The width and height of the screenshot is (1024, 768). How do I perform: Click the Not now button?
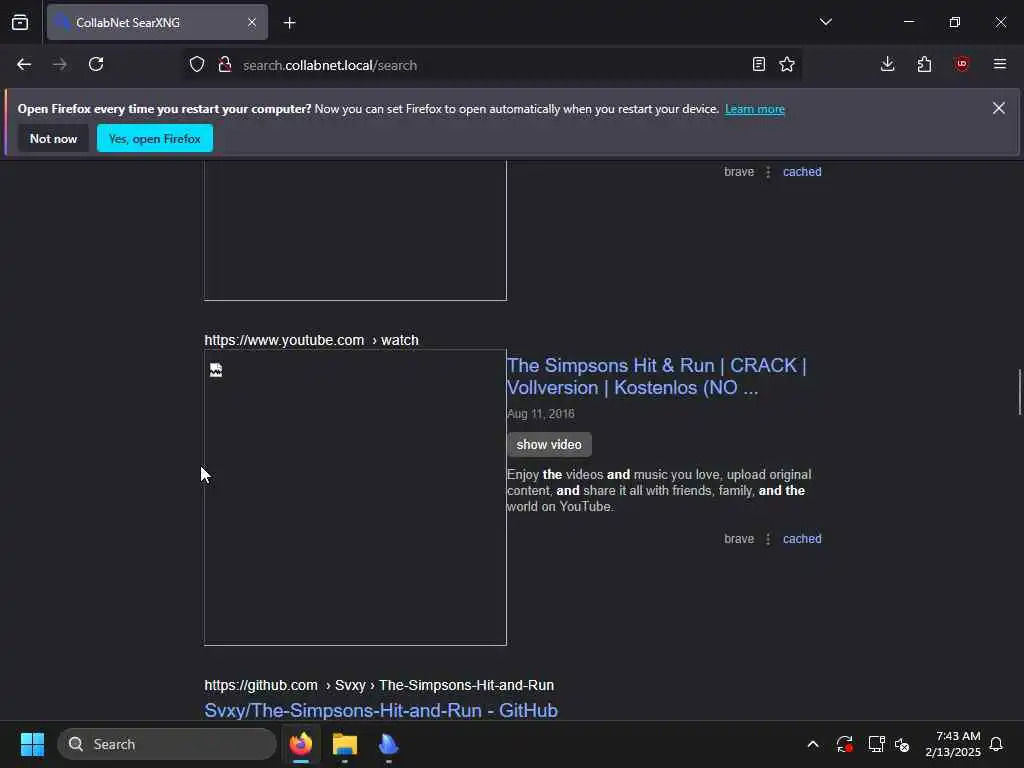pos(53,138)
